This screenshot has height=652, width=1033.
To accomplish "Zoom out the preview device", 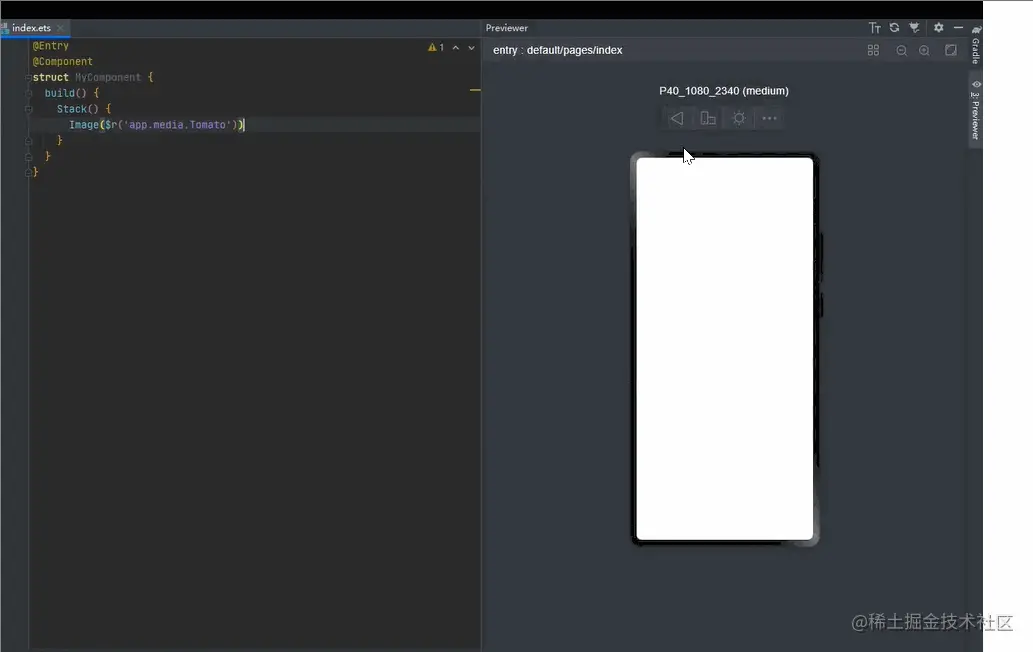I will 902,51.
